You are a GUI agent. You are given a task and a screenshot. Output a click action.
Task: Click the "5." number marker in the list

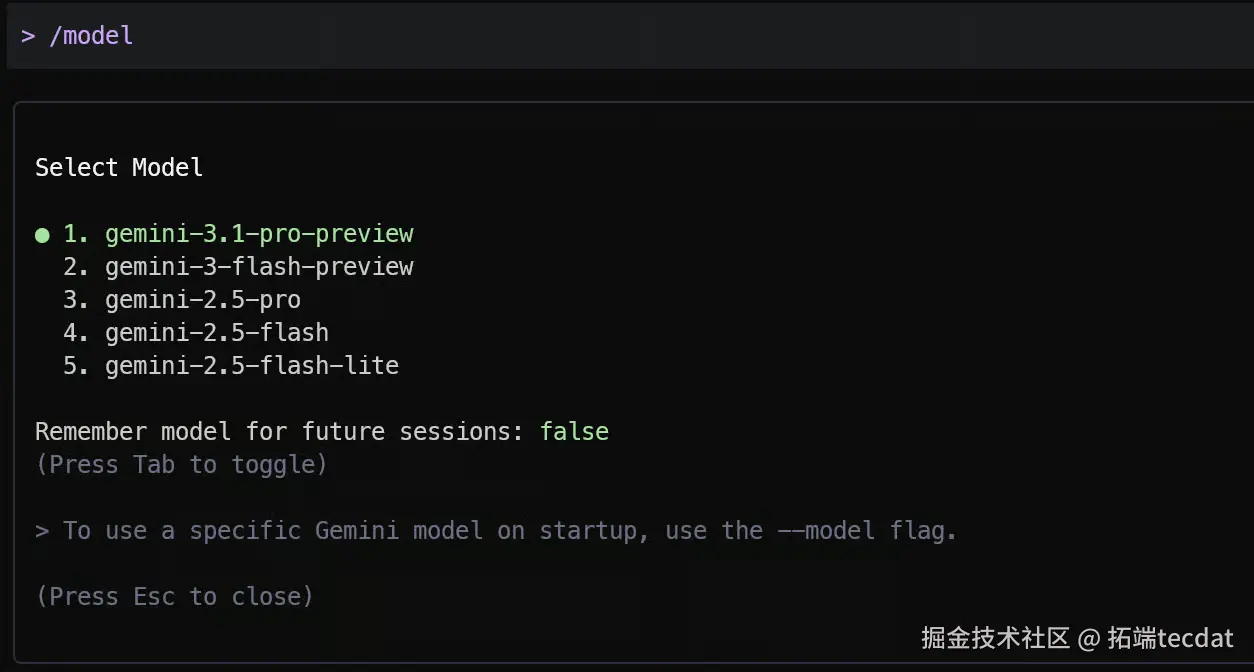coord(77,366)
